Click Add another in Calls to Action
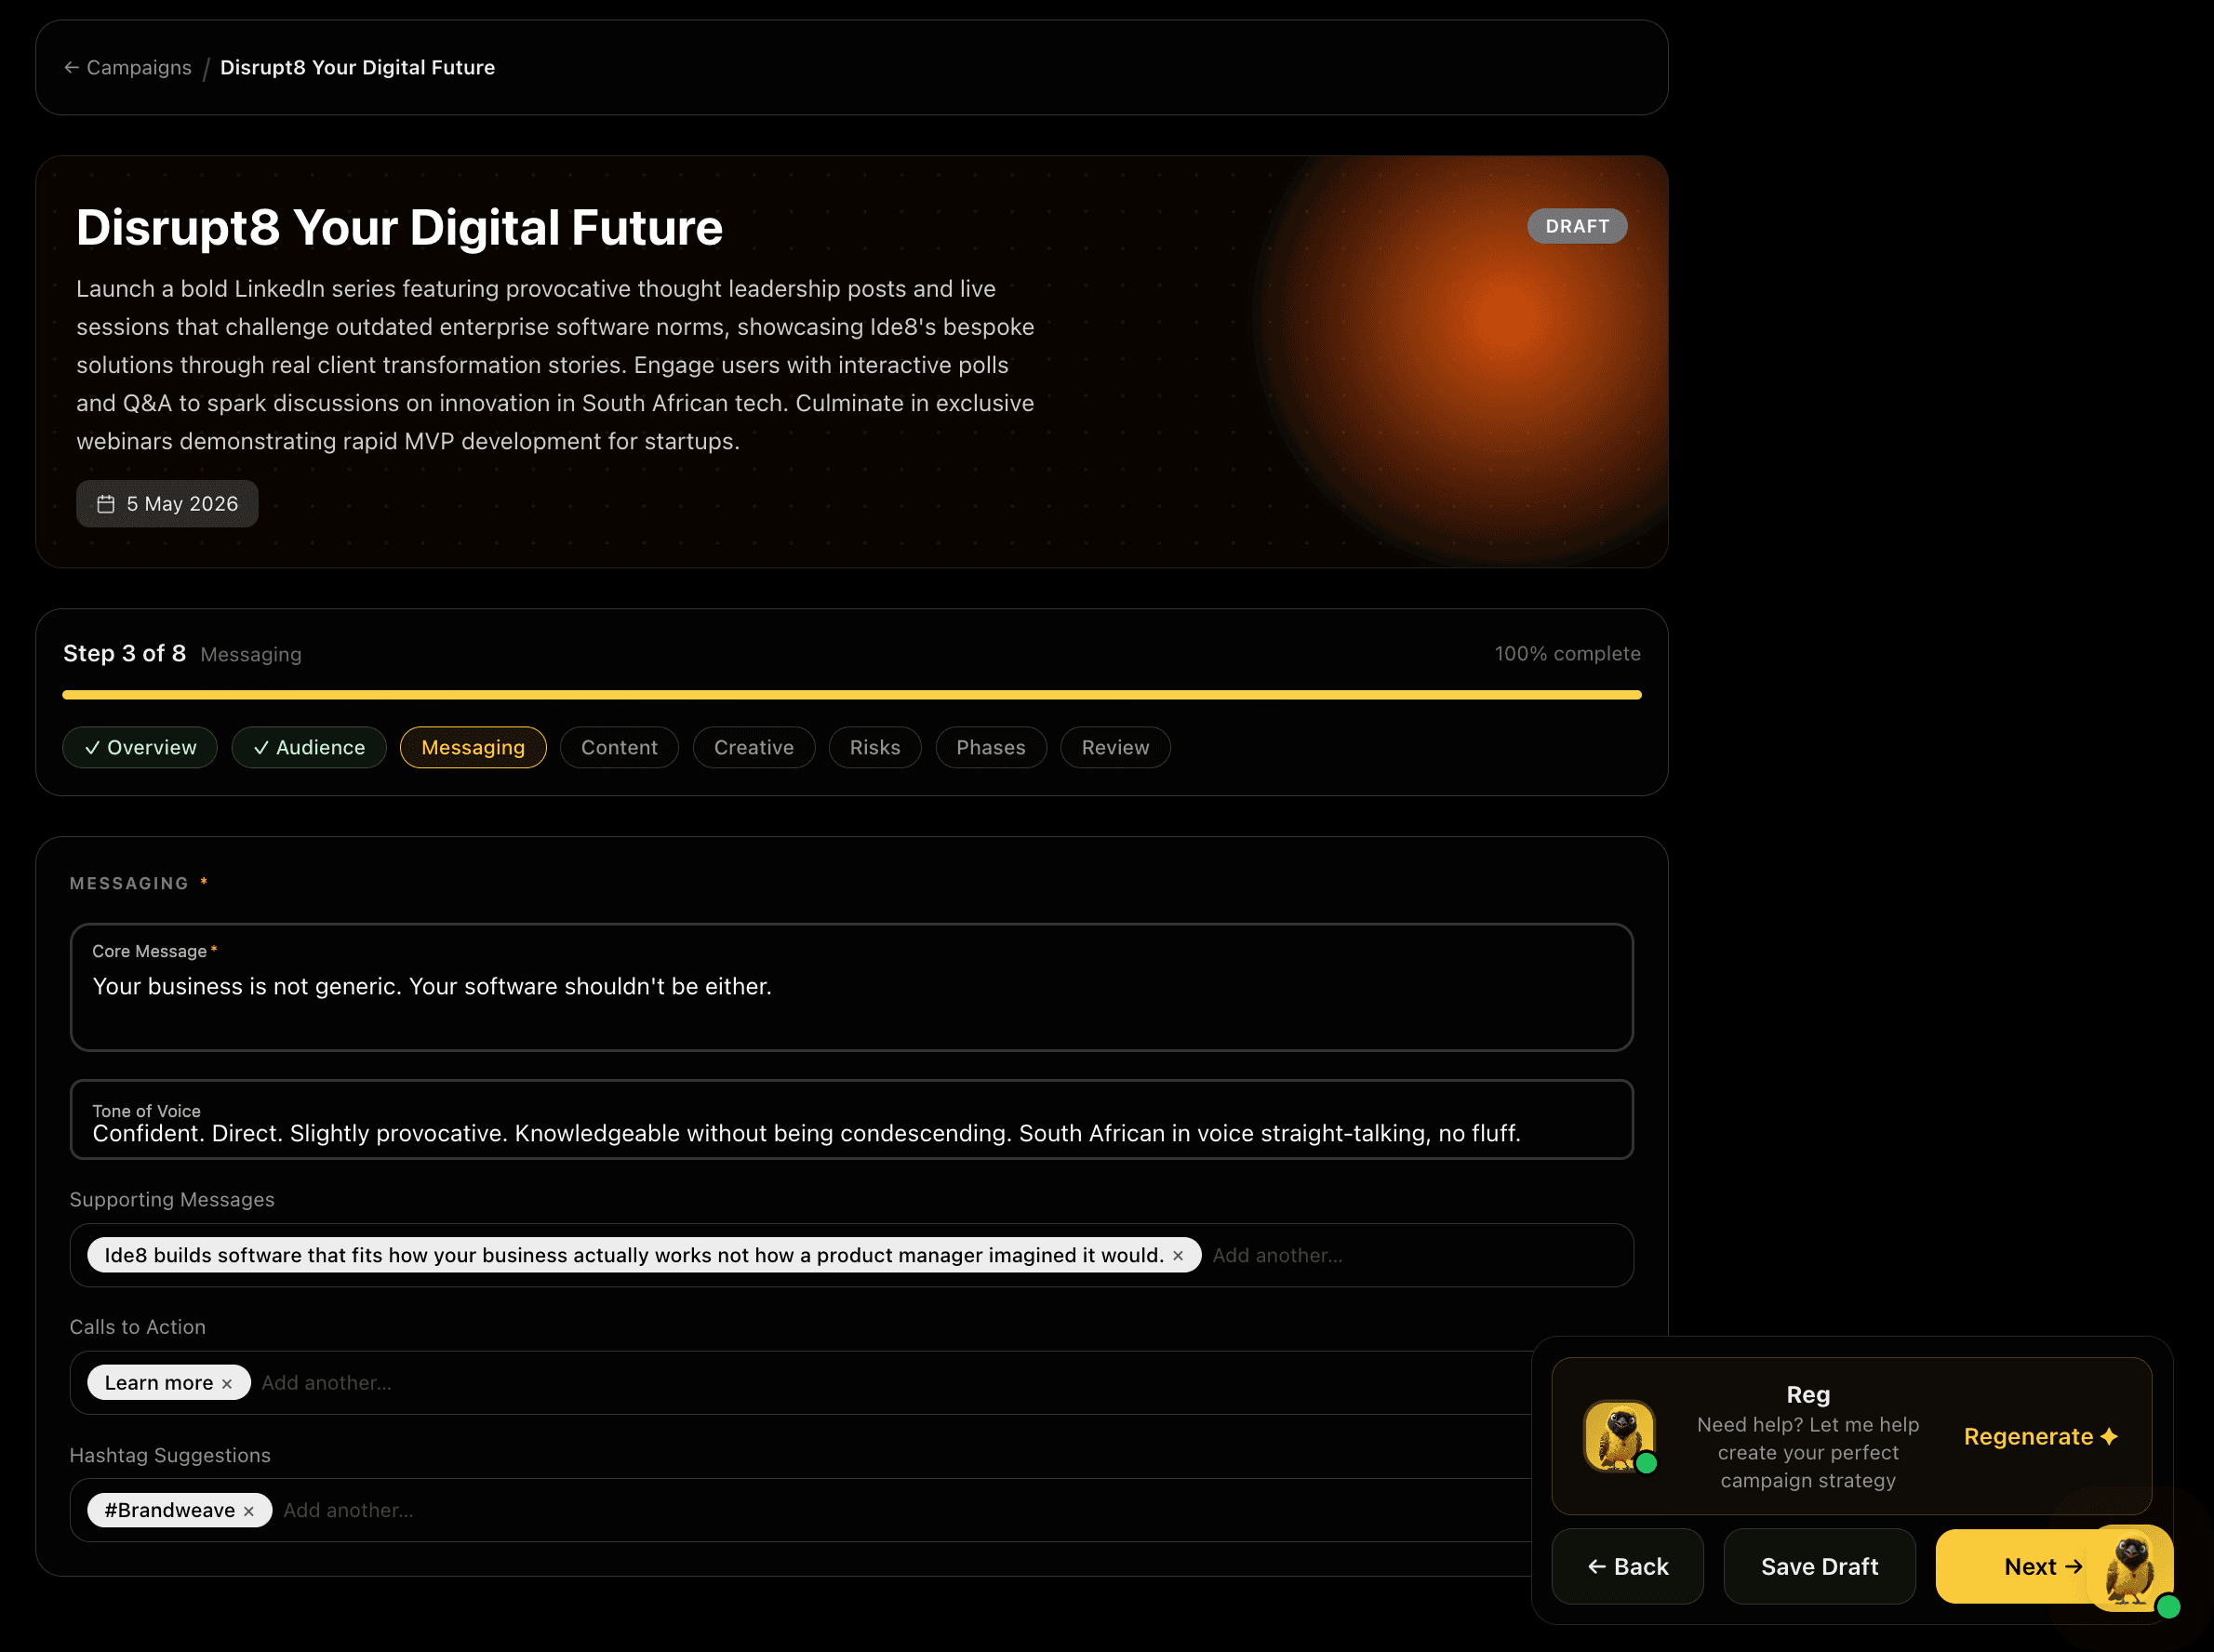This screenshot has height=1652, width=2214. [x=326, y=1383]
